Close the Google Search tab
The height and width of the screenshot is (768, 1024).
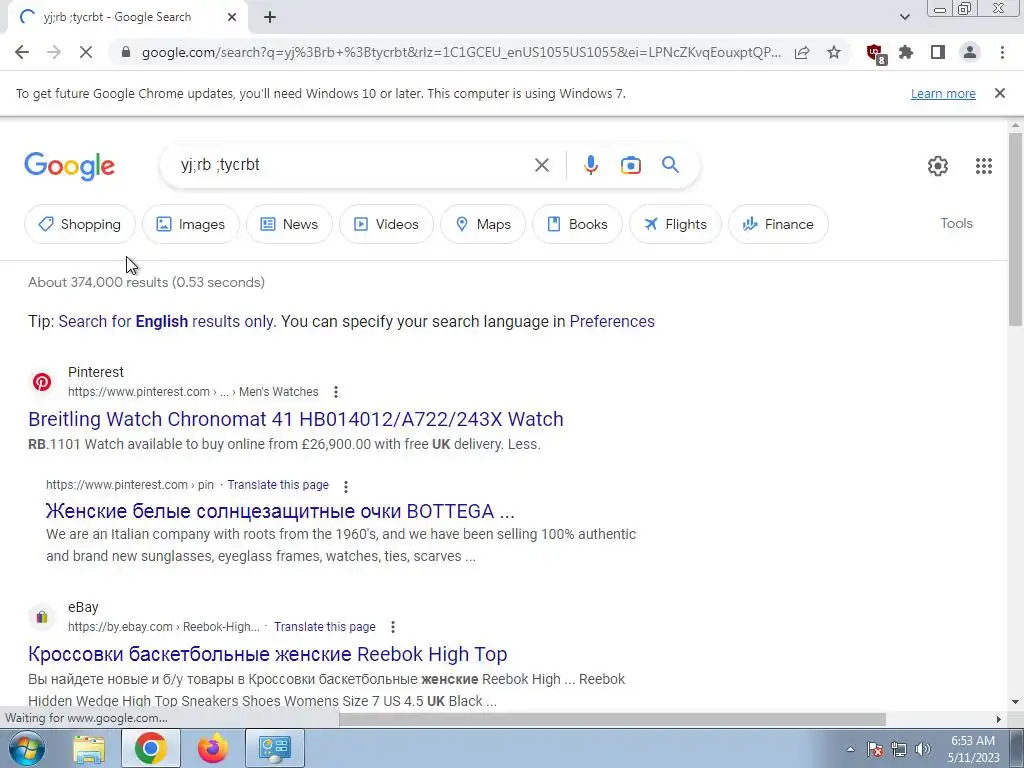pos(232,18)
